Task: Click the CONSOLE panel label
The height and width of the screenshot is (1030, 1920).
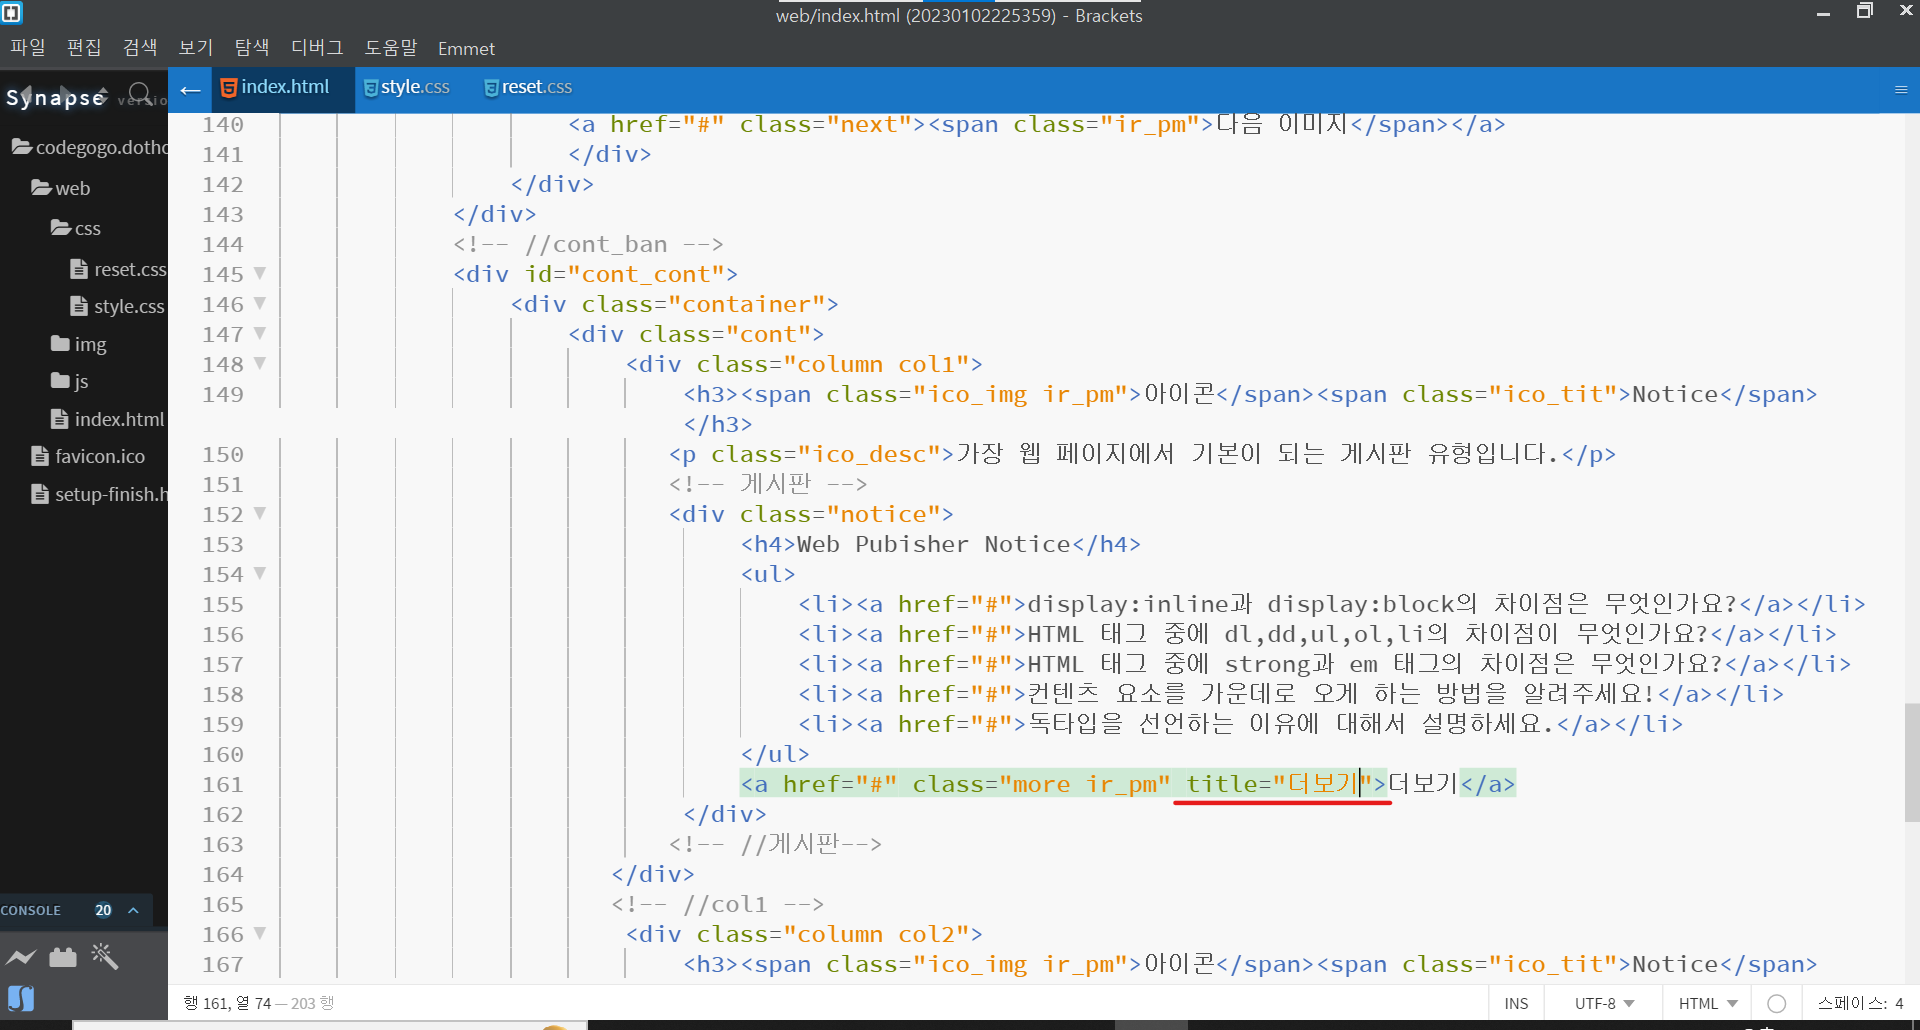Action: (31, 910)
